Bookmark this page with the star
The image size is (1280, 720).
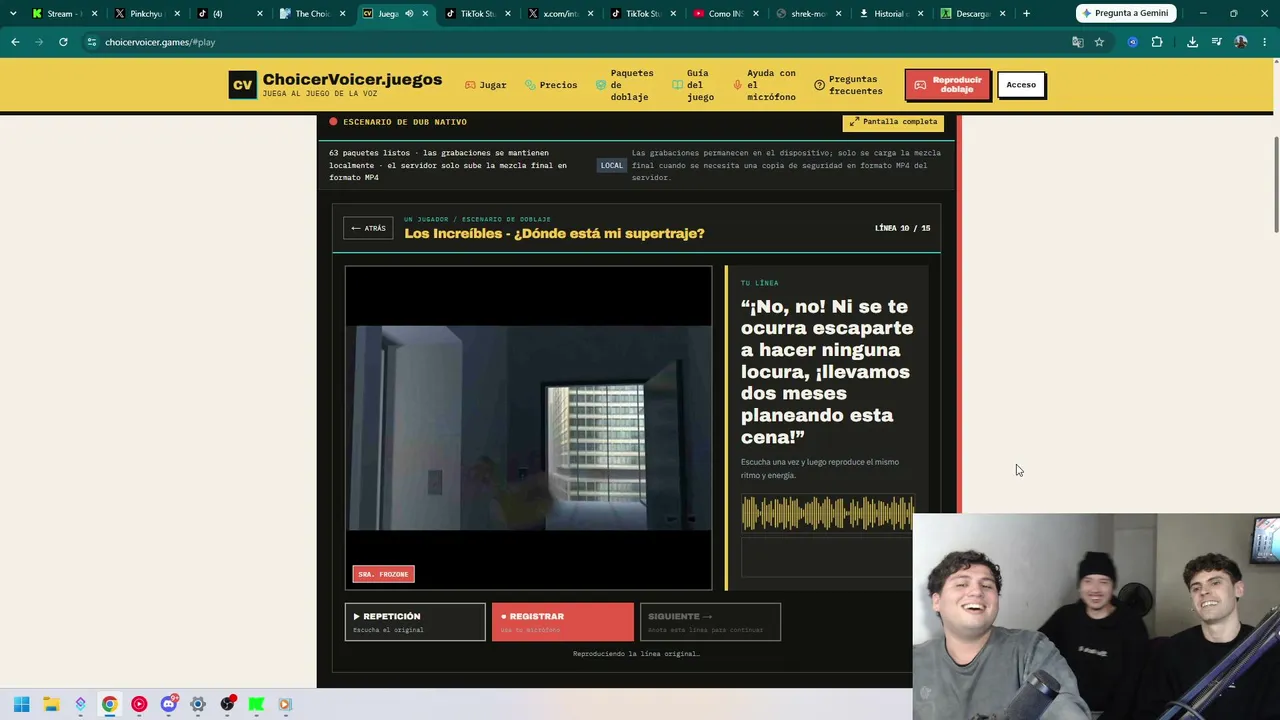pos(1099,42)
